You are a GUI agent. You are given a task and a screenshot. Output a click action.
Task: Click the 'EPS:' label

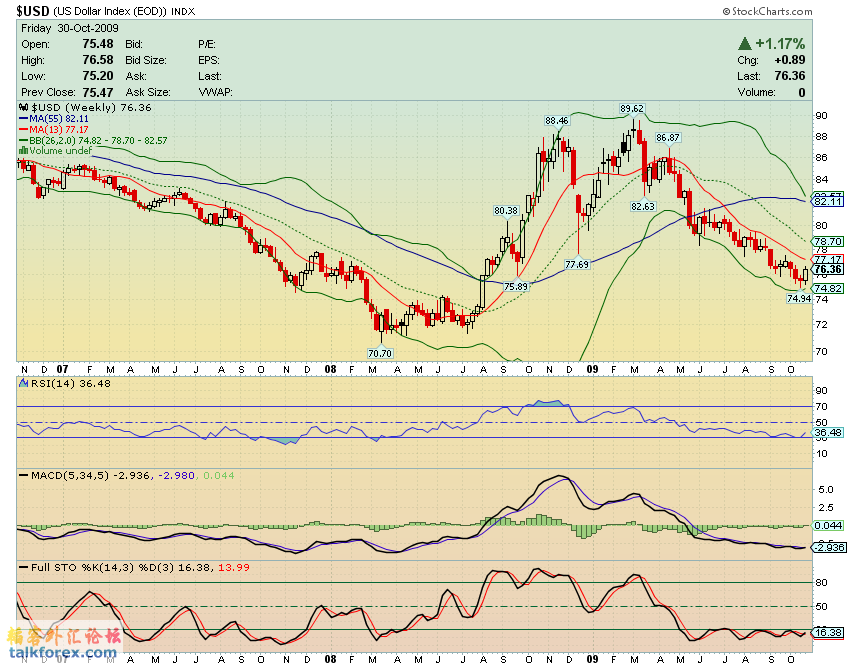209,60
